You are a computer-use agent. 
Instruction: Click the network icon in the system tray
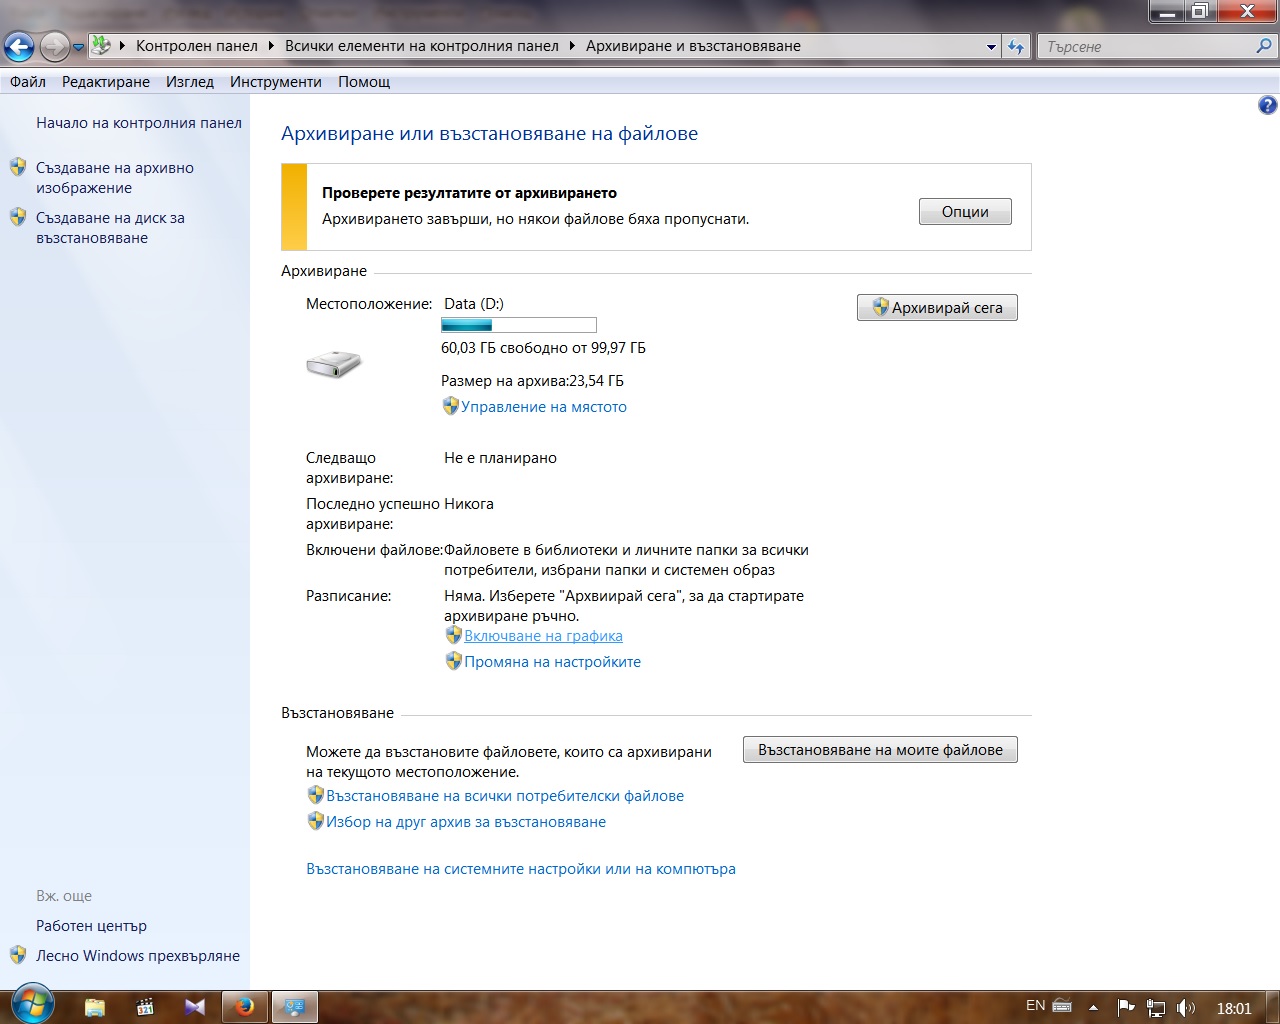pos(1156,1008)
